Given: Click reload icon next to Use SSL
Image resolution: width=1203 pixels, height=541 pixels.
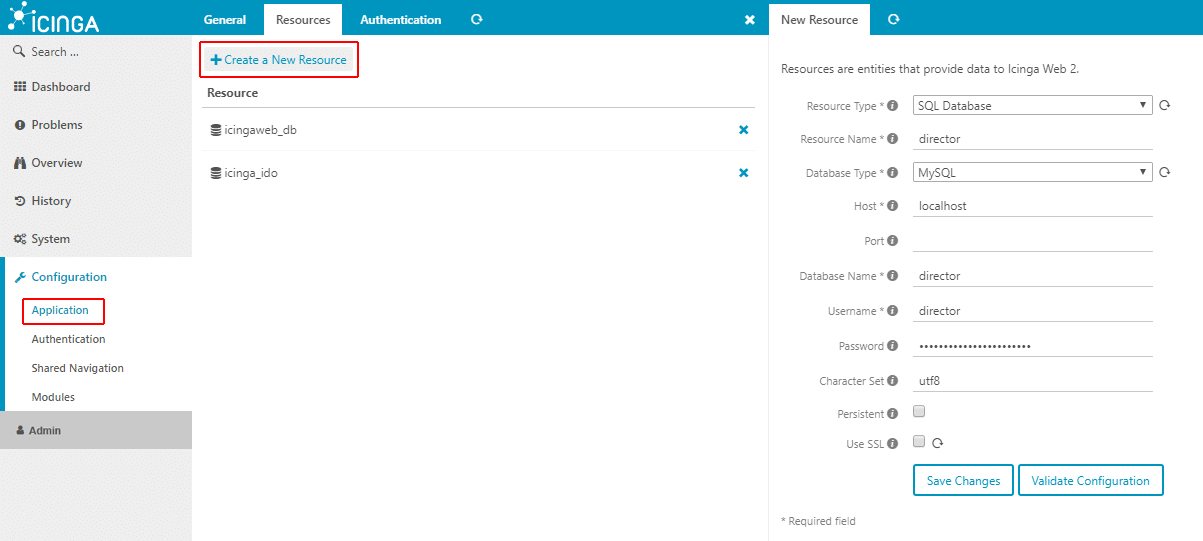Looking at the screenshot, I should 938,443.
